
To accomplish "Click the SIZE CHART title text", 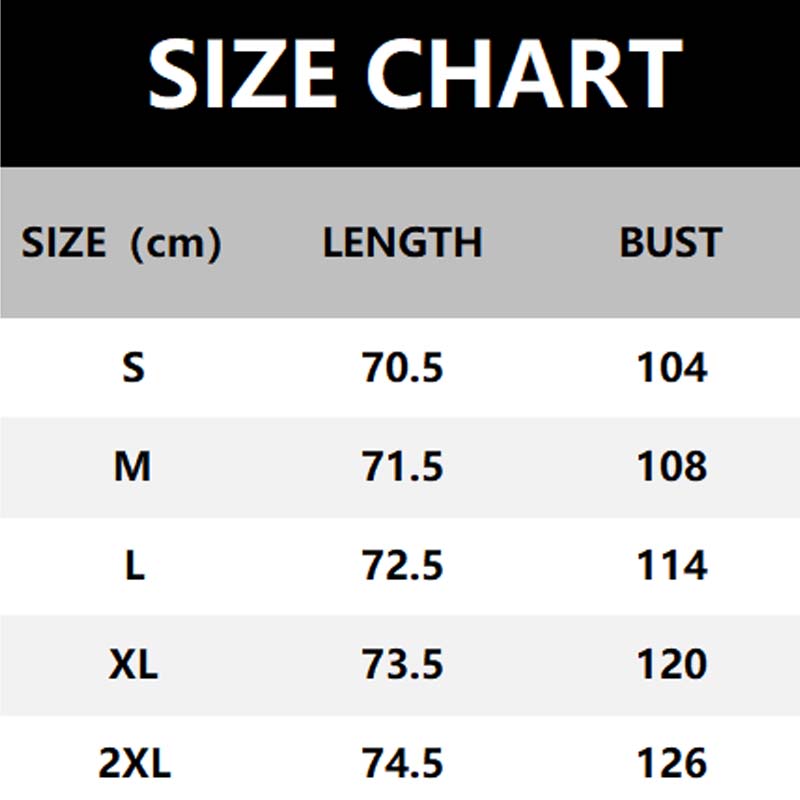I will (414, 74).
